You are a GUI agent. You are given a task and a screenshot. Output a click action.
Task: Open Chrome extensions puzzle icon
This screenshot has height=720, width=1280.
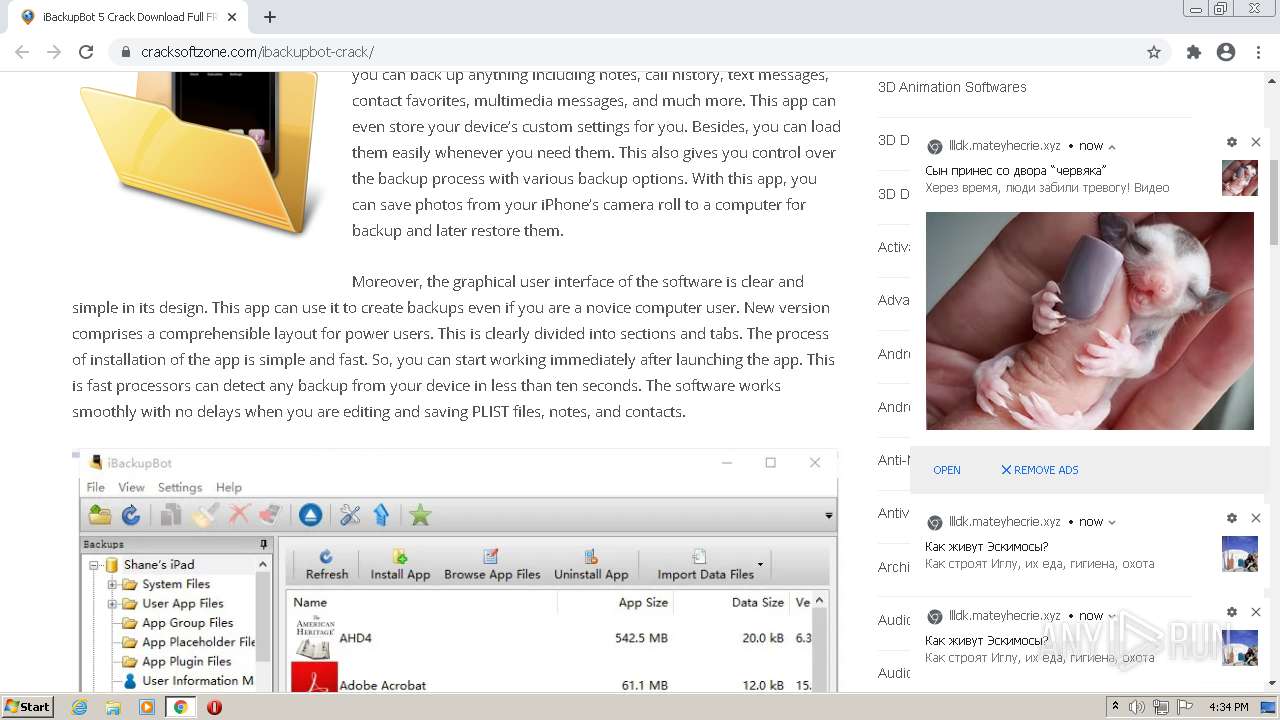1194,52
